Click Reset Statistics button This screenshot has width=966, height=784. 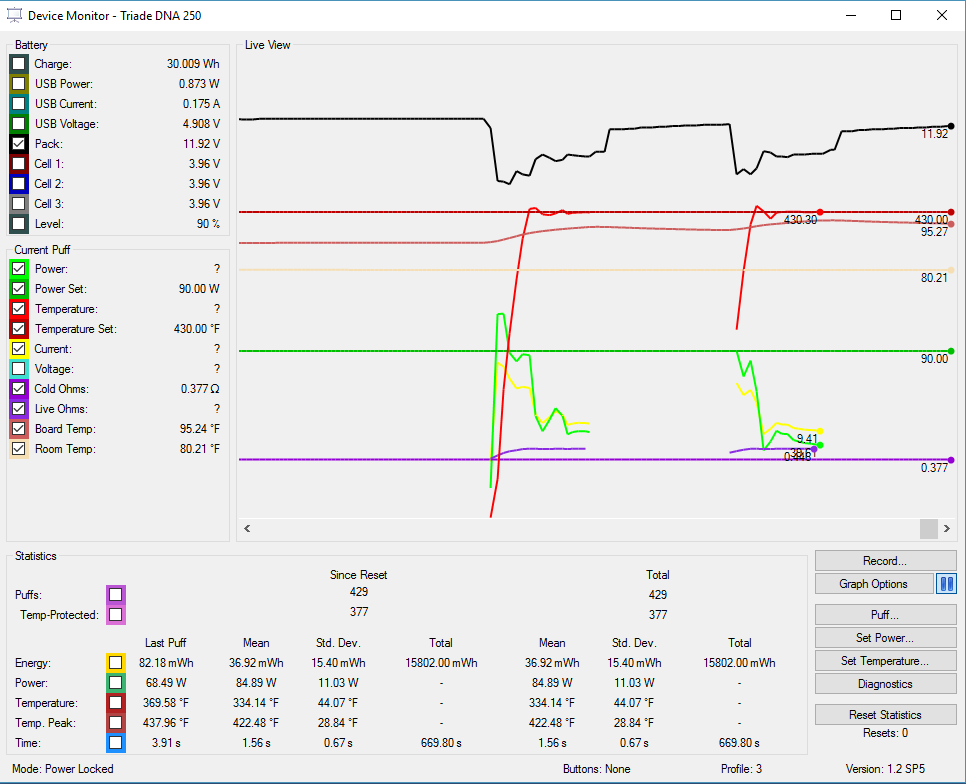(x=885, y=715)
